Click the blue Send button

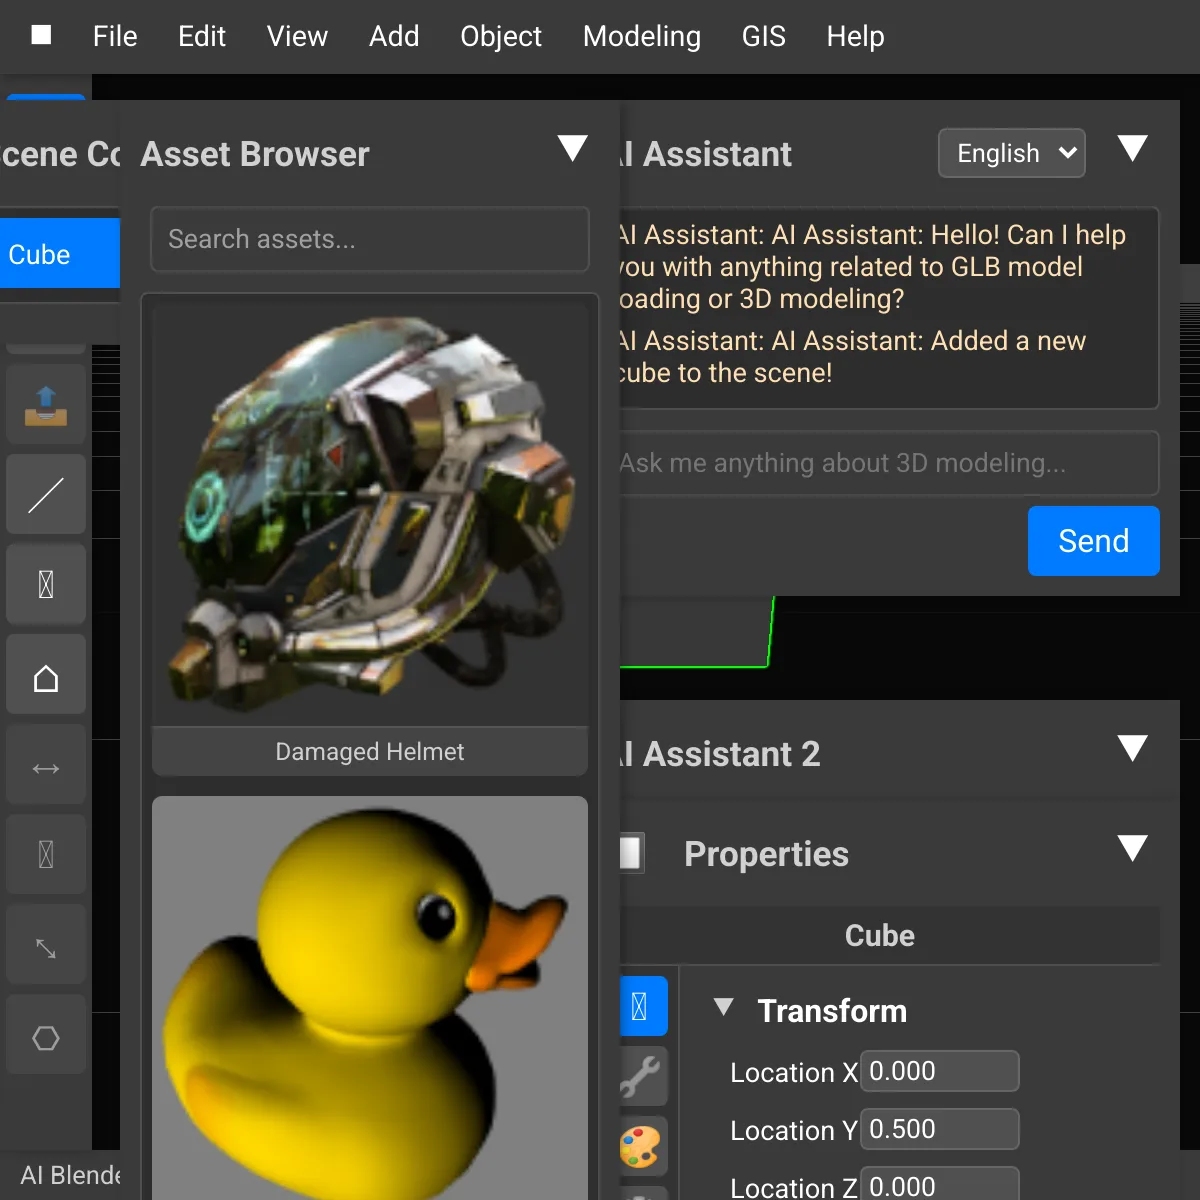point(1094,541)
